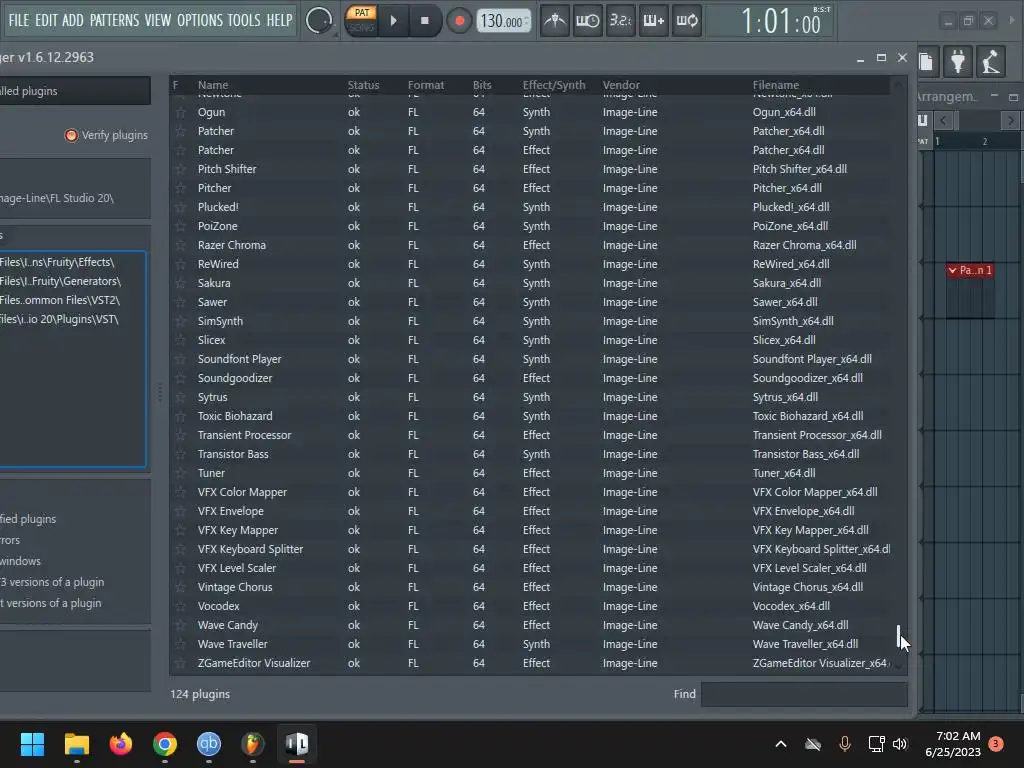Toggle the wait-for-input-before-recording icon

pyautogui.click(x=587, y=21)
